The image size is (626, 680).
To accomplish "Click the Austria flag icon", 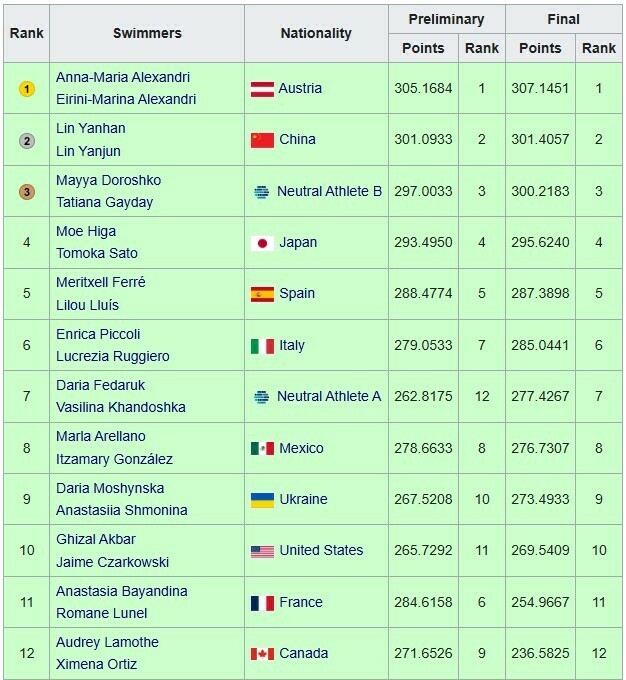I will point(262,89).
